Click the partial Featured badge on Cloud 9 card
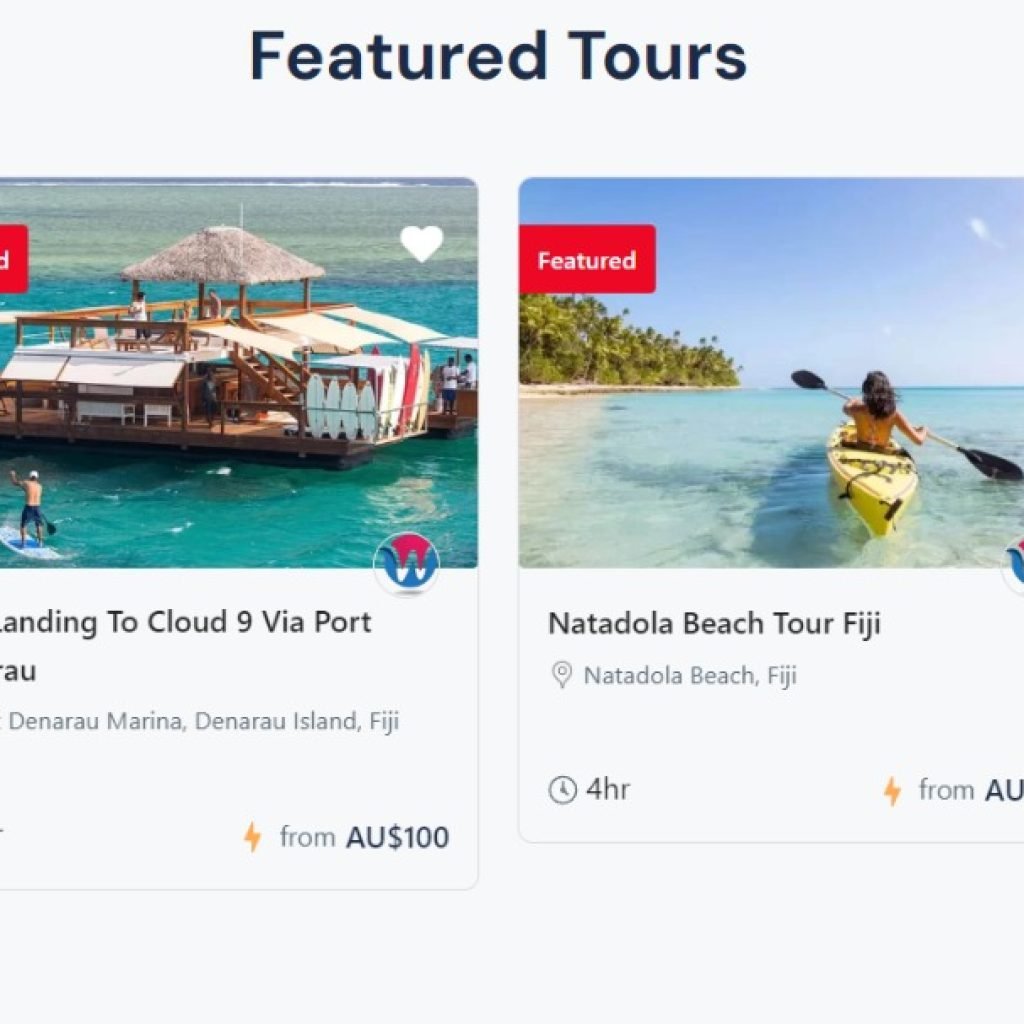 click(12, 260)
